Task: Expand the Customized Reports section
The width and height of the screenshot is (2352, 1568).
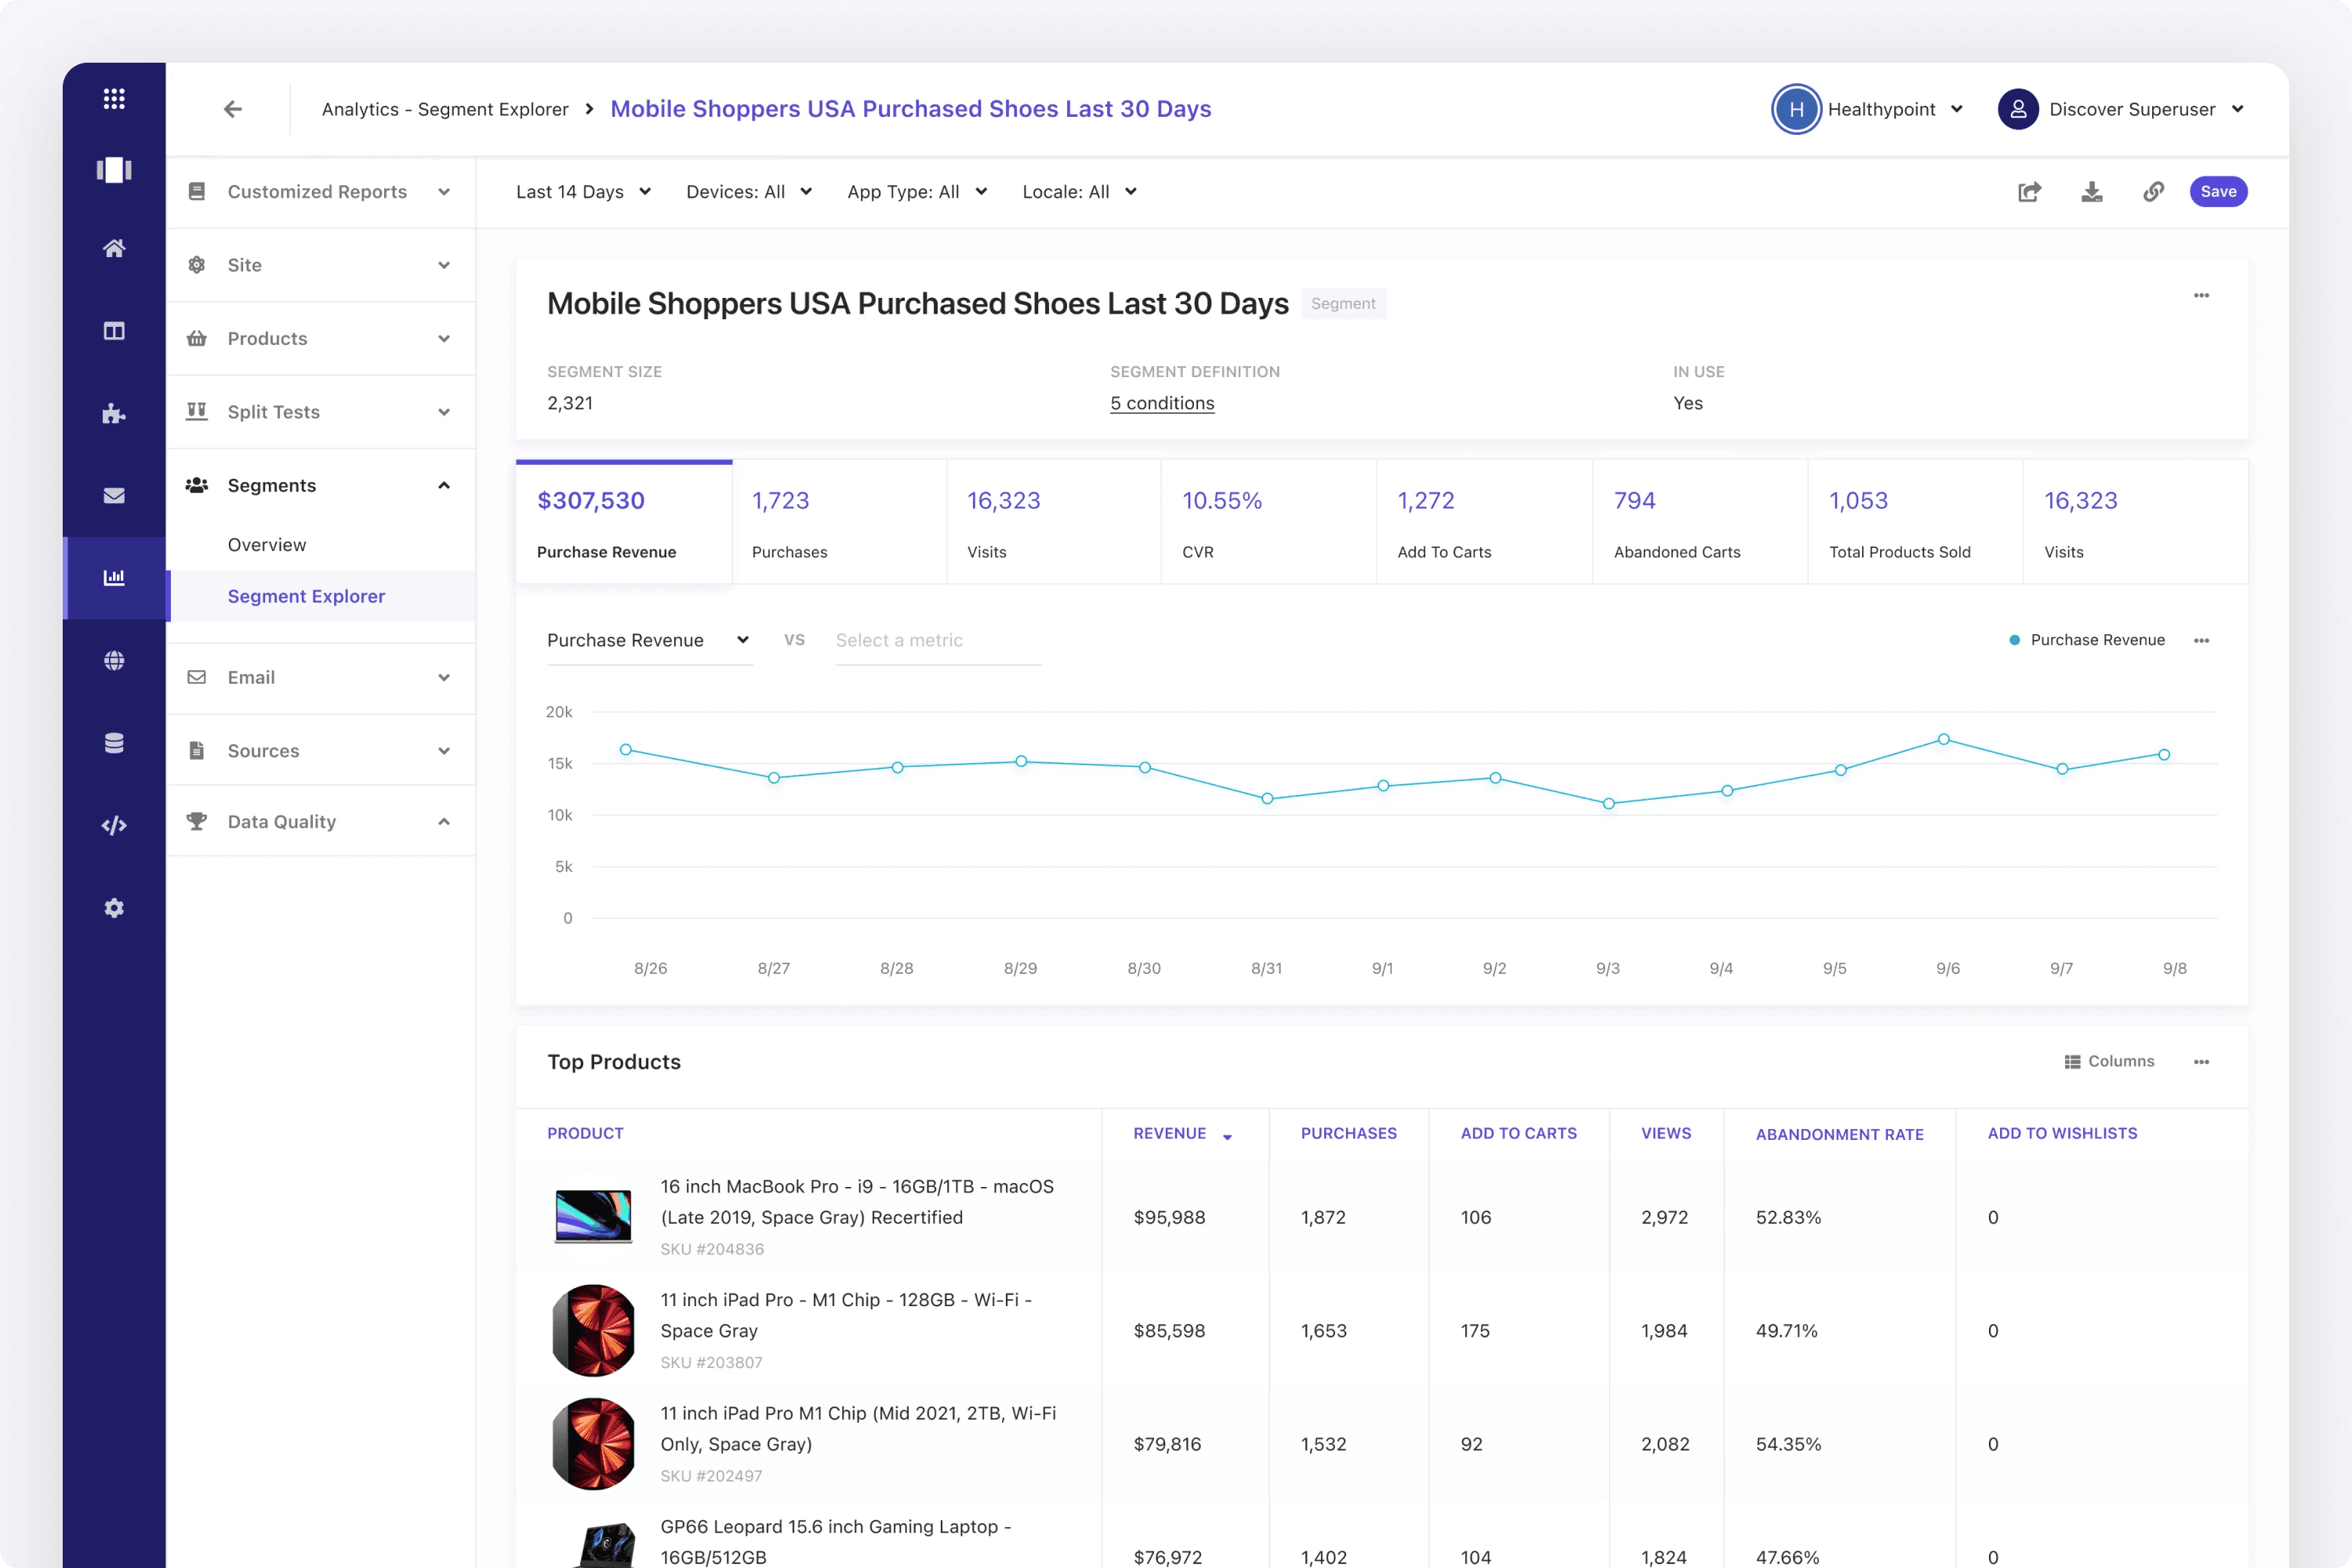Action: point(320,192)
